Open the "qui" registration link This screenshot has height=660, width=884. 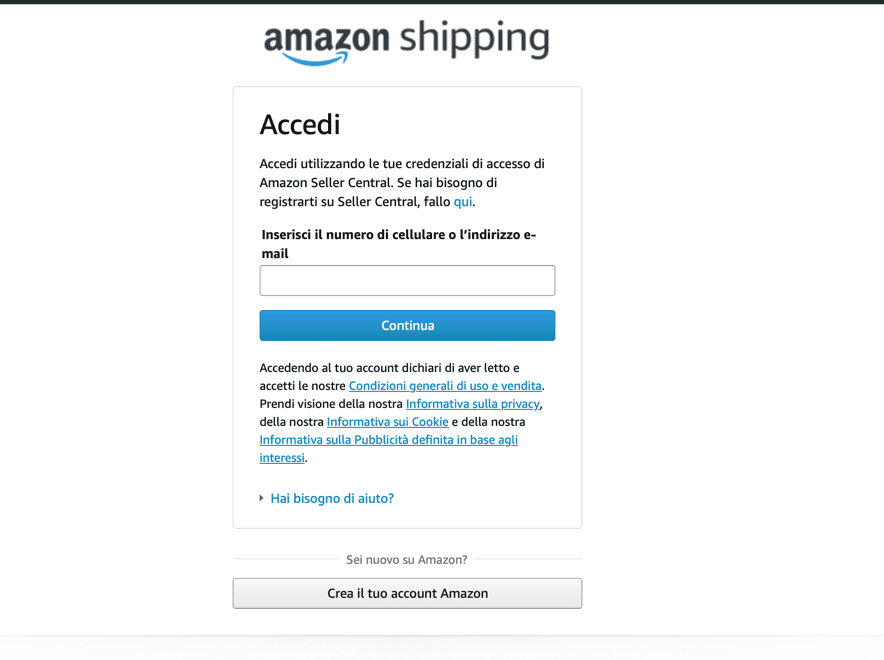click(462, 201)
